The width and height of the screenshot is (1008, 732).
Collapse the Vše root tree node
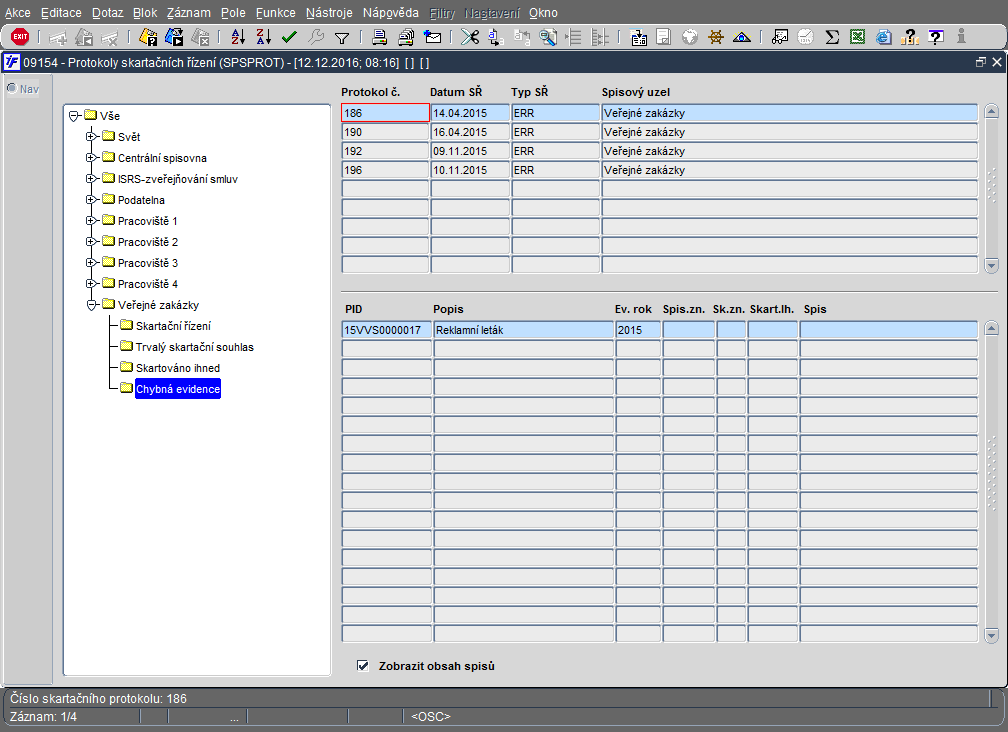[x=74, y=116]
